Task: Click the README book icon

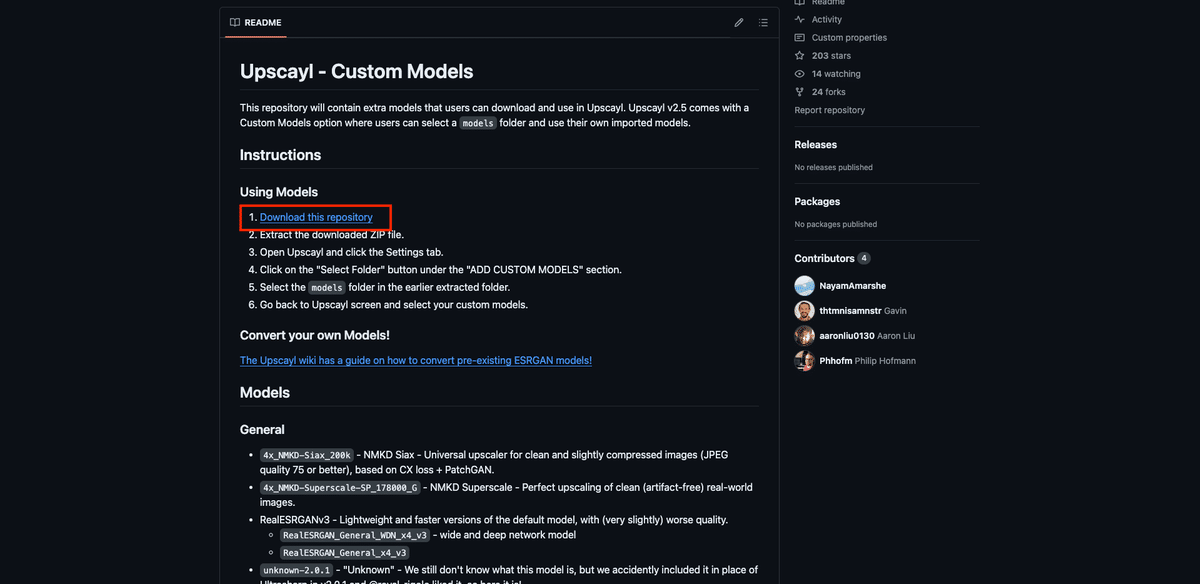Action: (x=234, y=22)
